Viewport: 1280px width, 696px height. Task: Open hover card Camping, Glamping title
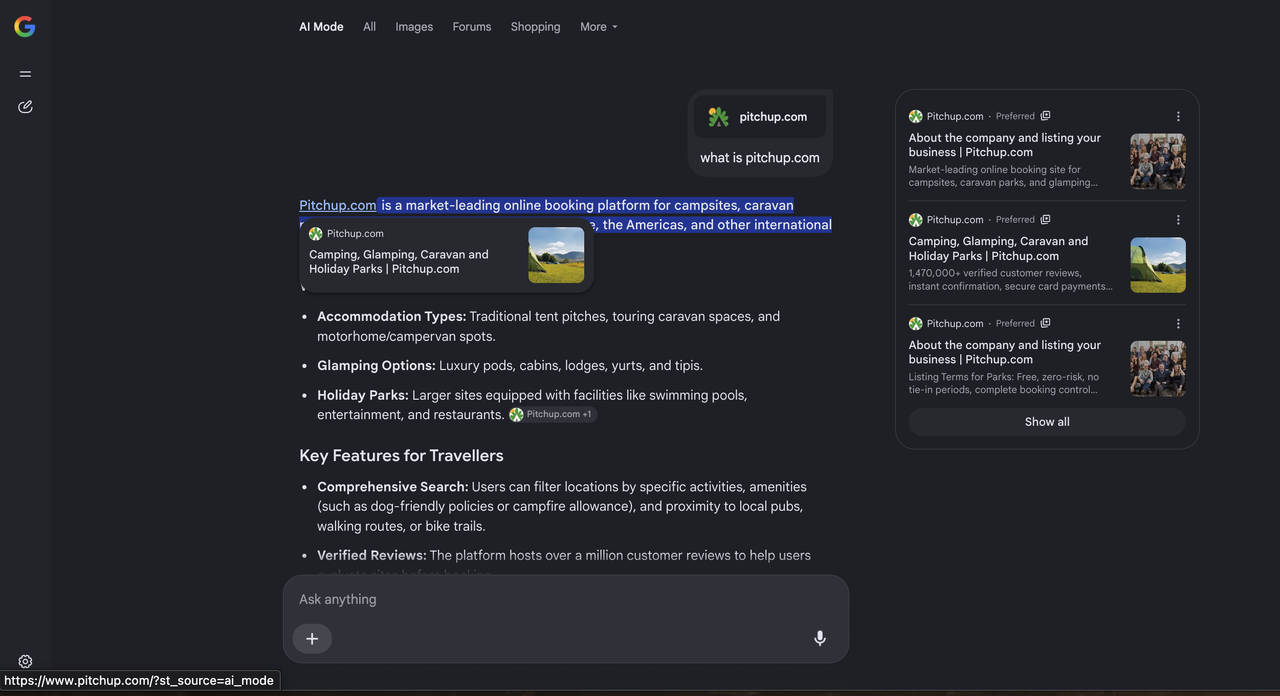point(399,262)
